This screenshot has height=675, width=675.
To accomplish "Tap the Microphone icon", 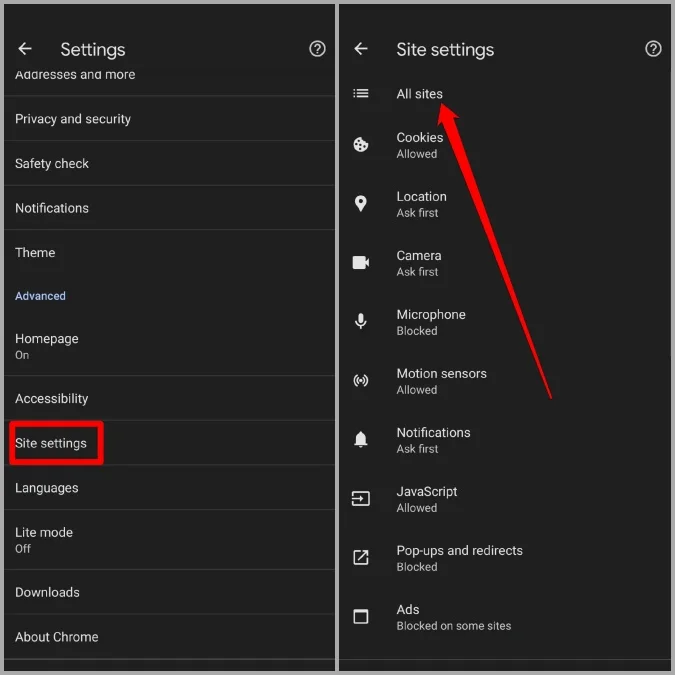I will [x=361, y=322].
